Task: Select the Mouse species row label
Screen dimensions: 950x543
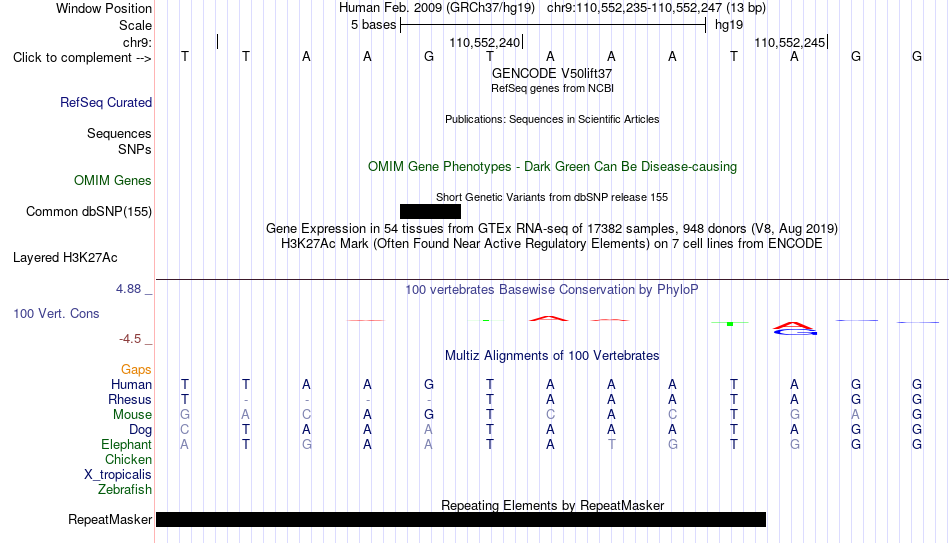Action: 132,415
